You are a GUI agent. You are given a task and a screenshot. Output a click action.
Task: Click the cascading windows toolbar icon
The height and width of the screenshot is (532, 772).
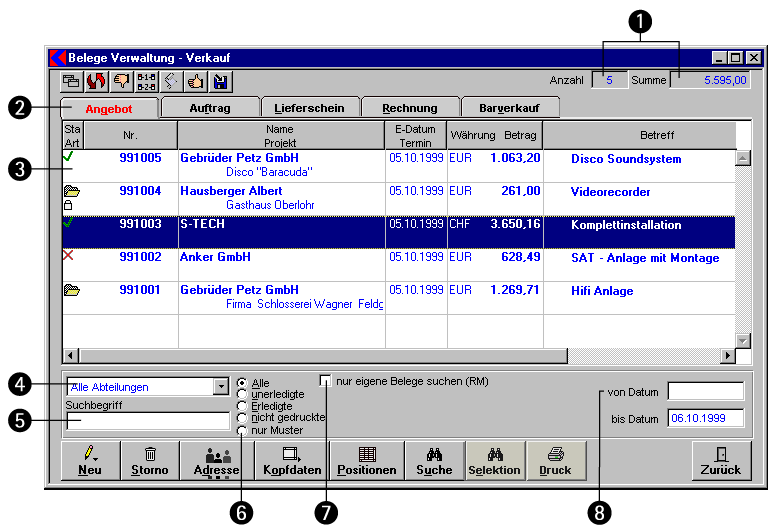pyautogui.click(x=72, y=82)
